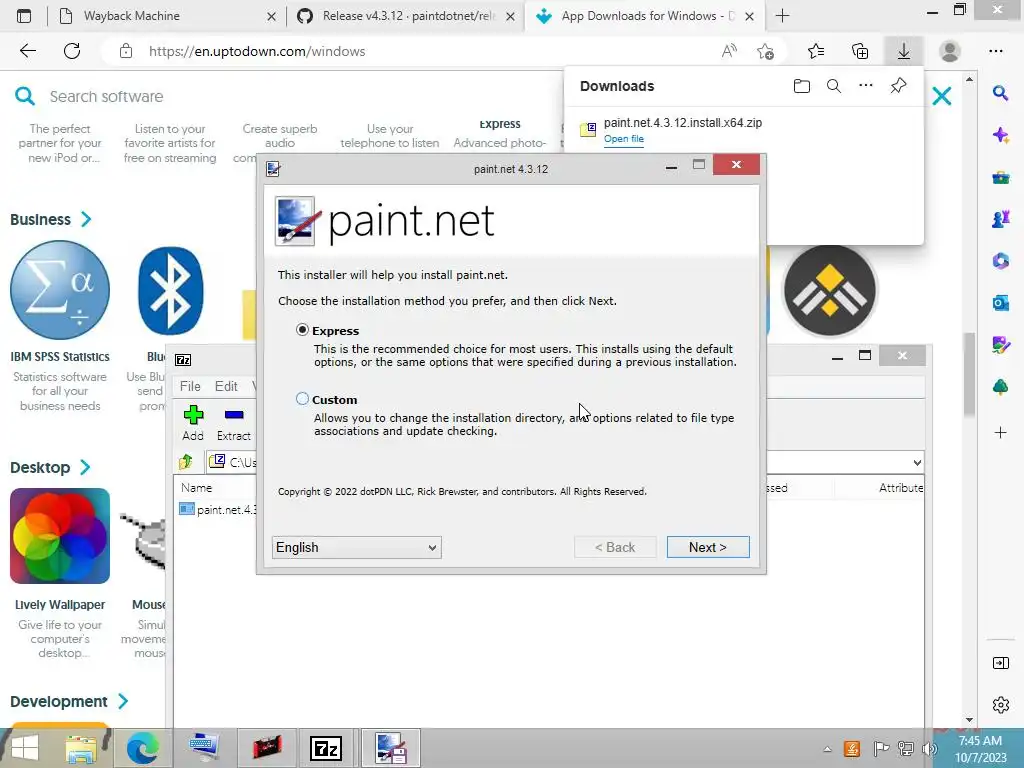This screenshot has width=1024, height=768.
Task: Open Edge sidebar tree icon
Action: [x=1000, y=387]
